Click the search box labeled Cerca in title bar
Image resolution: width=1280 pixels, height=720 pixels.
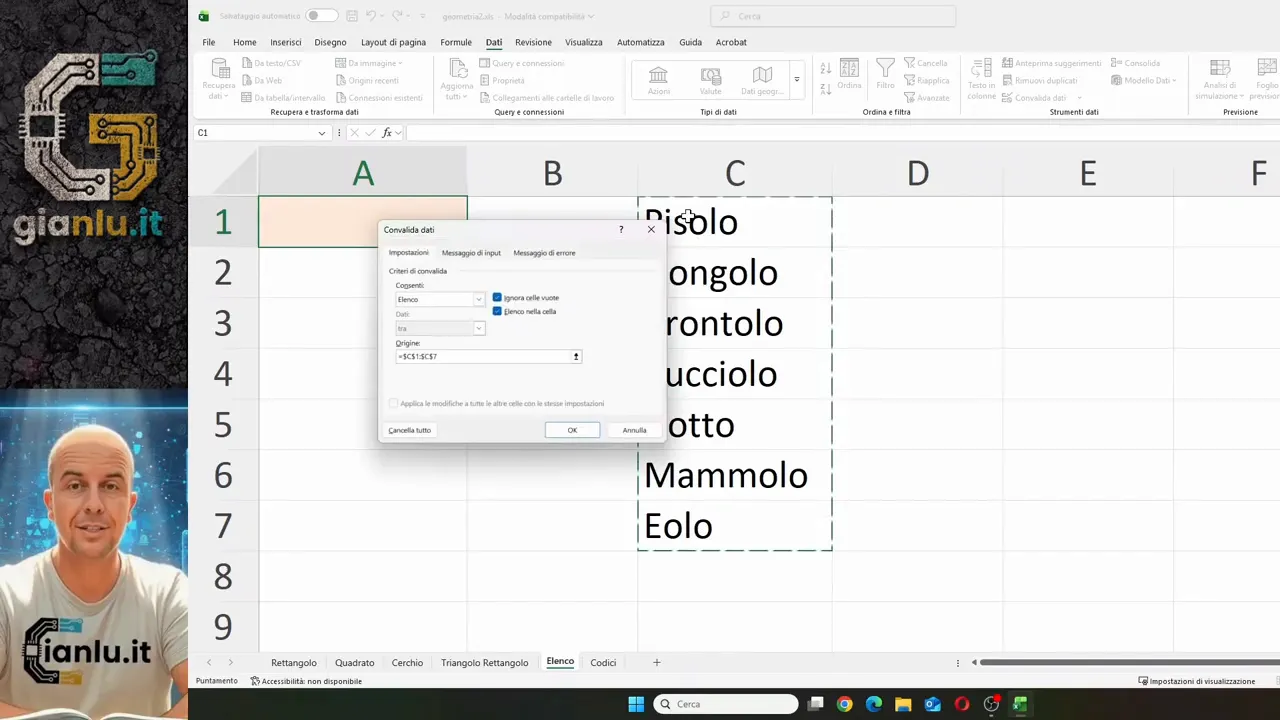(833, 16)
